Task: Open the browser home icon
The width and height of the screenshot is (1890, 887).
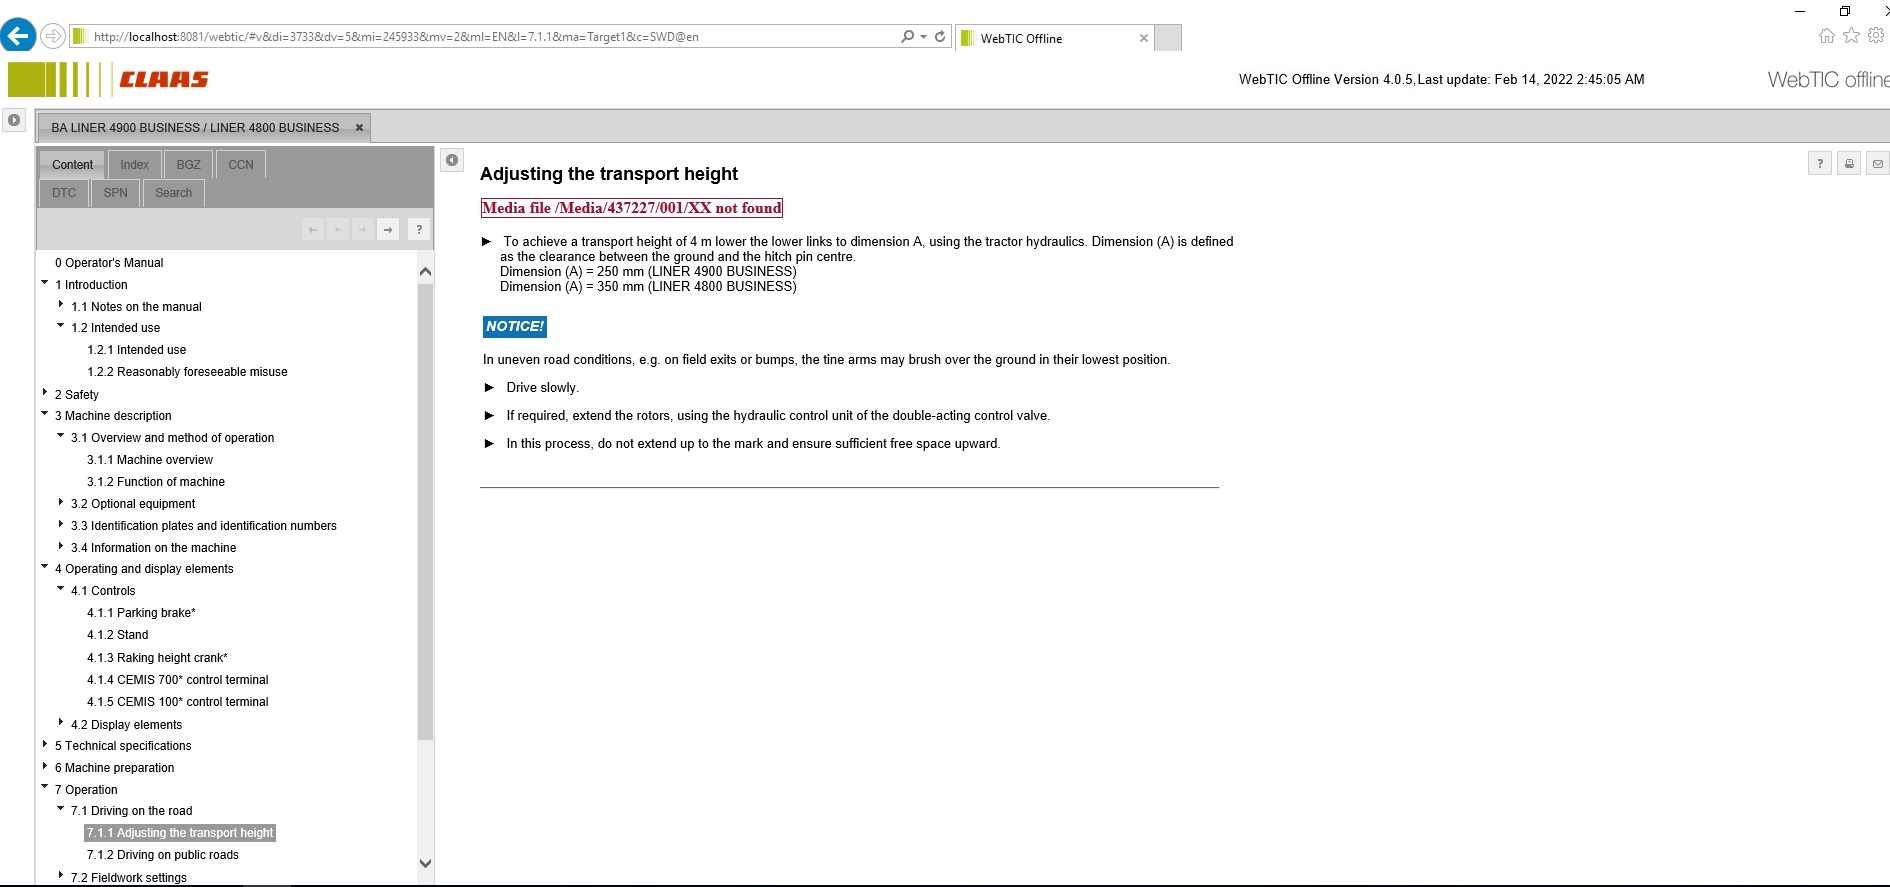Action: (x=1826, y=36)
